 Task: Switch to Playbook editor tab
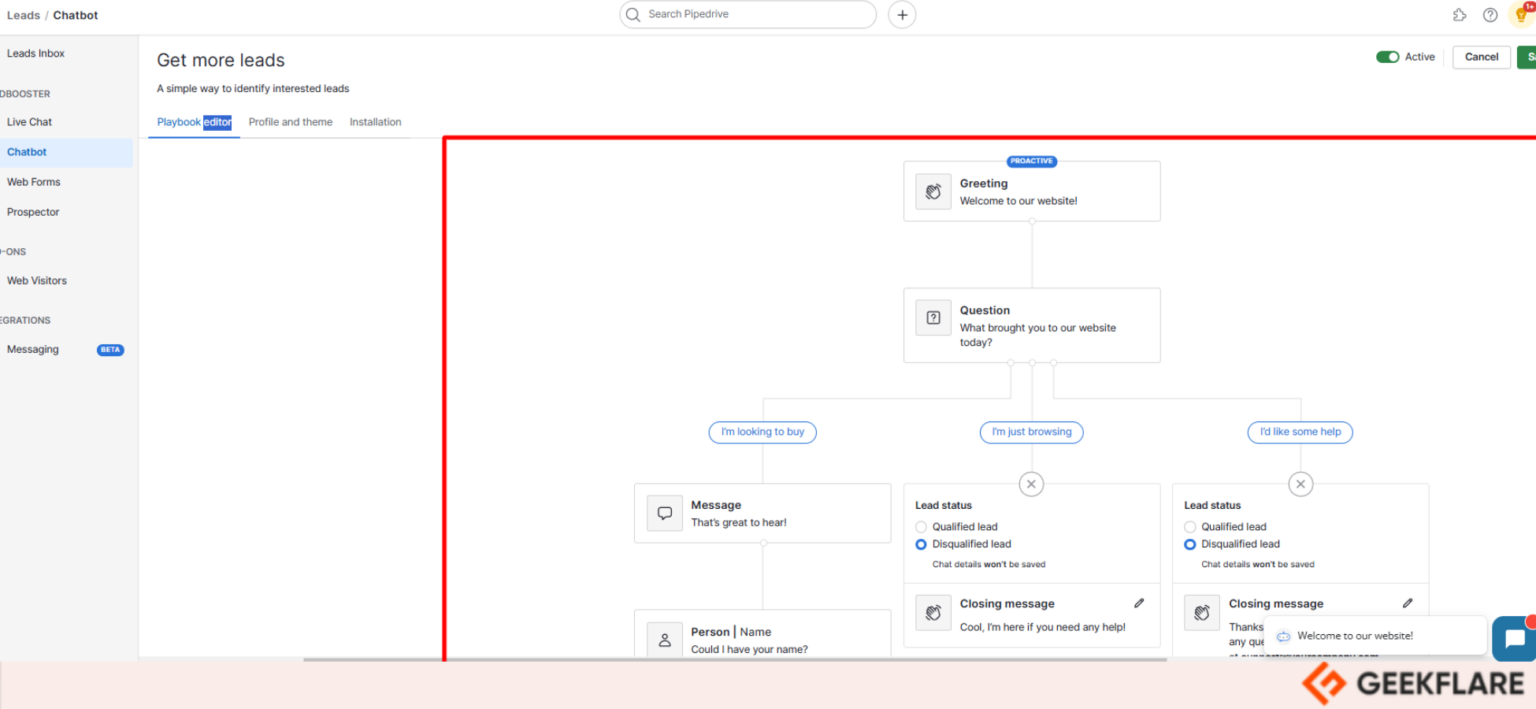194,122
